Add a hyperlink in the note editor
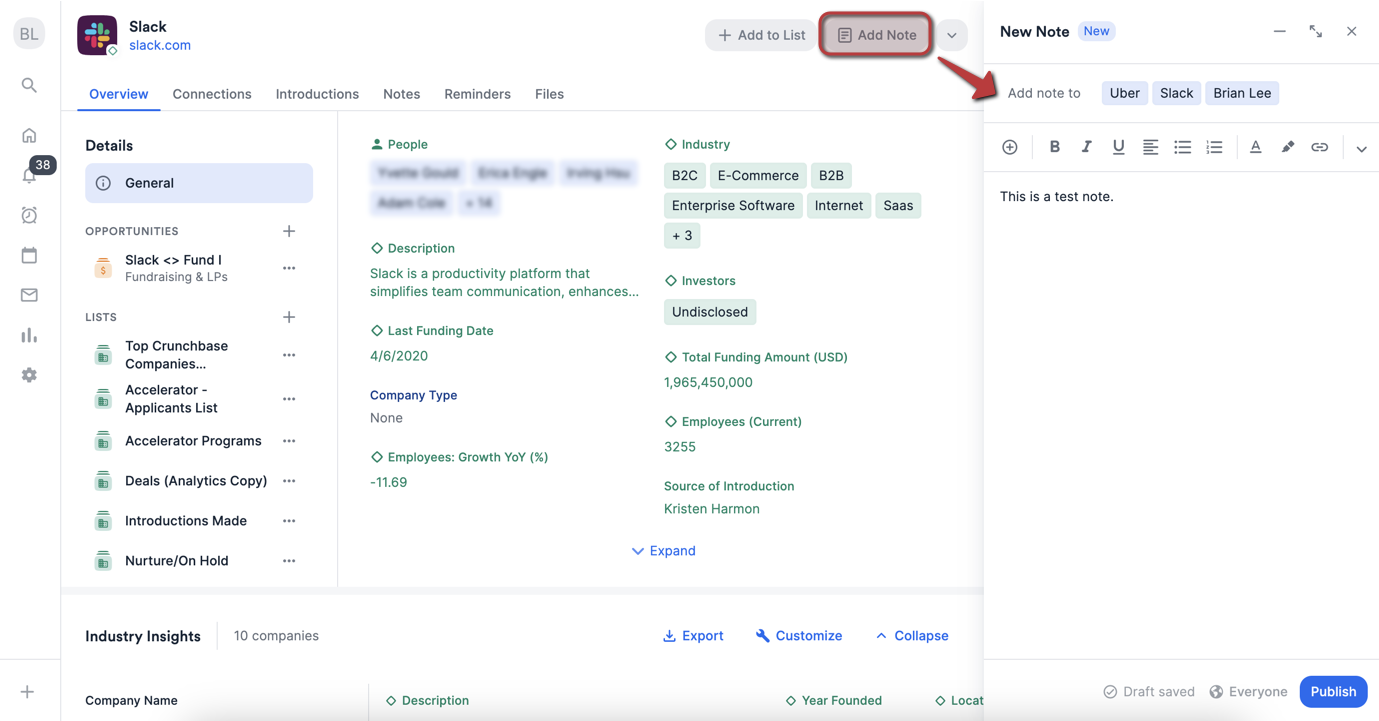 point(1319,147)
